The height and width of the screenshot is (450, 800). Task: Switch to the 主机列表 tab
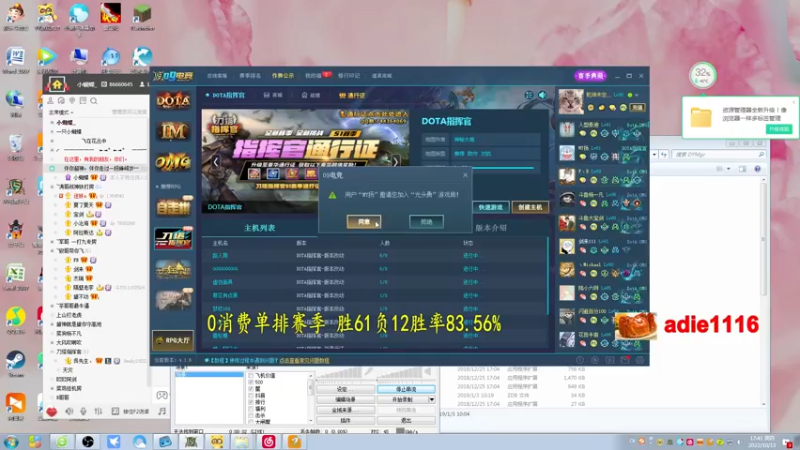pos(259,228)
